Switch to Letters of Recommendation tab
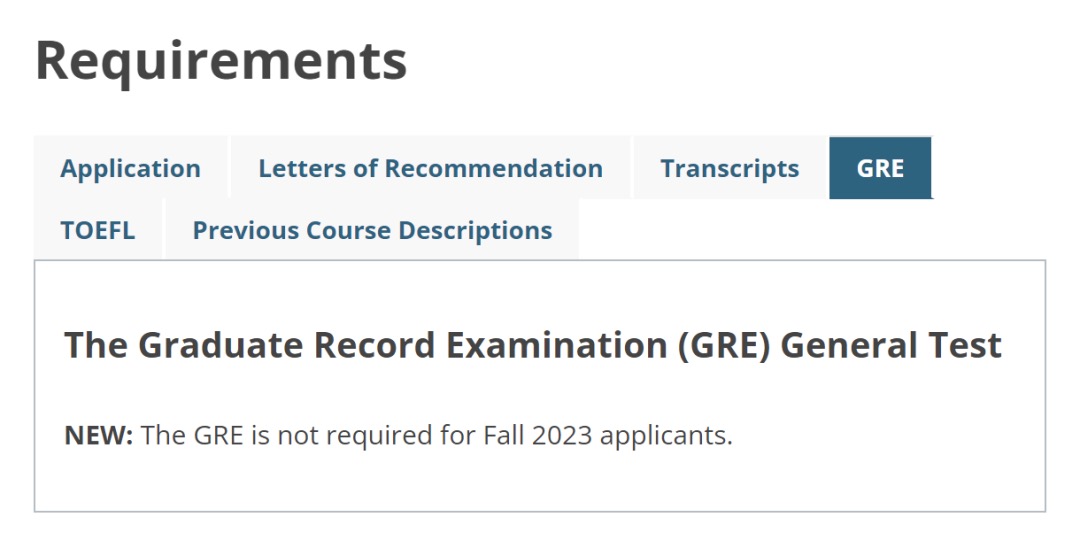The height and width of the screenshot is (548, 1080). coord(430,168)
